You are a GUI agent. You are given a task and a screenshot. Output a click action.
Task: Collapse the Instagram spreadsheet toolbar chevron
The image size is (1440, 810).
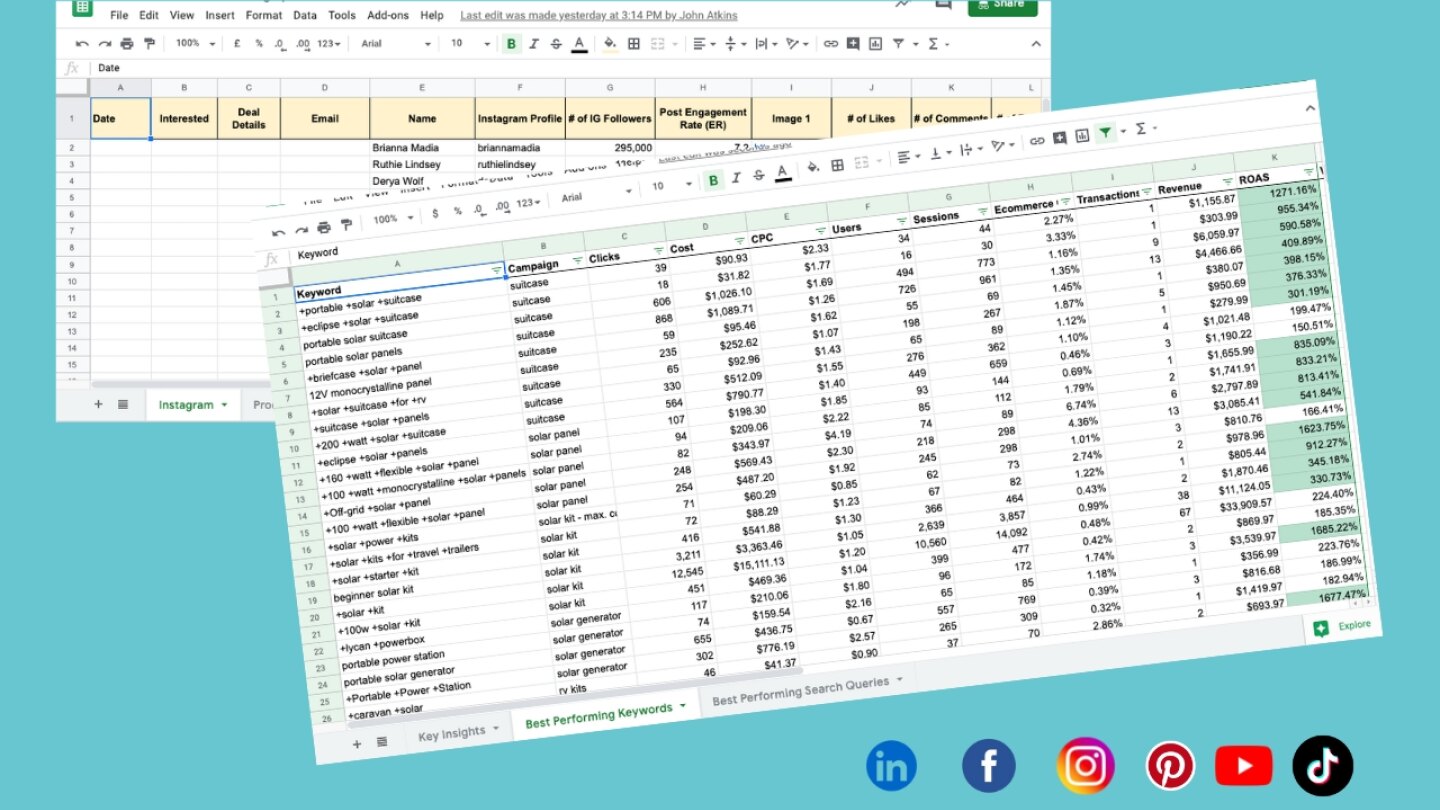coord(1036,44)
